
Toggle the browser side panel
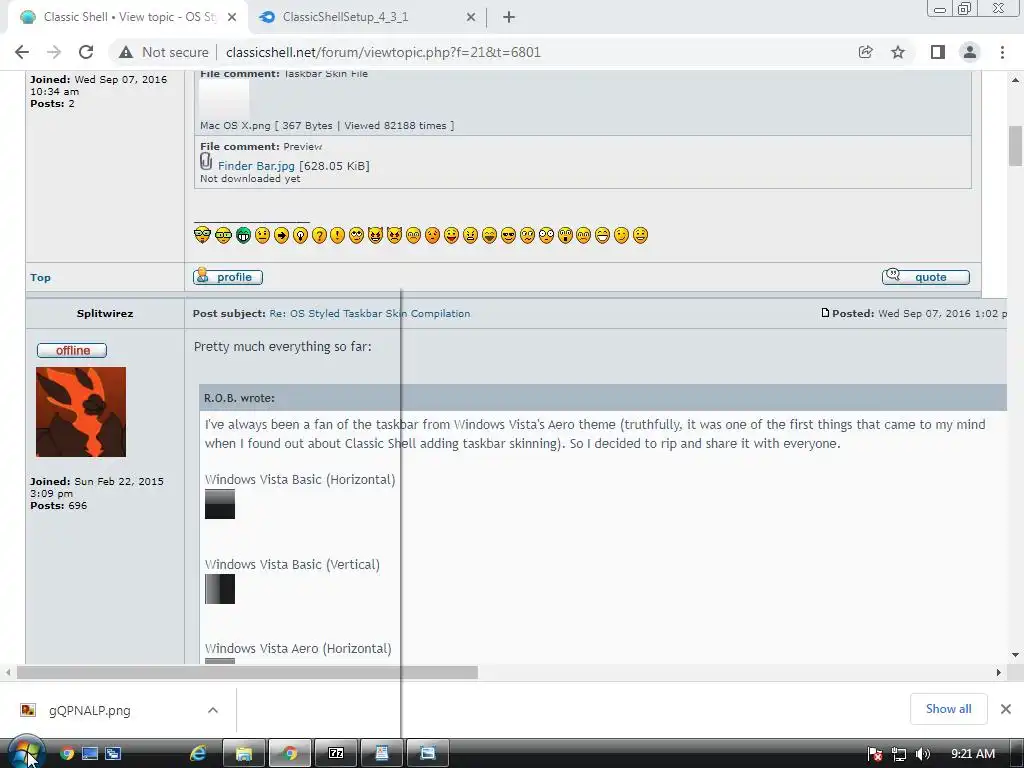[938, 52]
